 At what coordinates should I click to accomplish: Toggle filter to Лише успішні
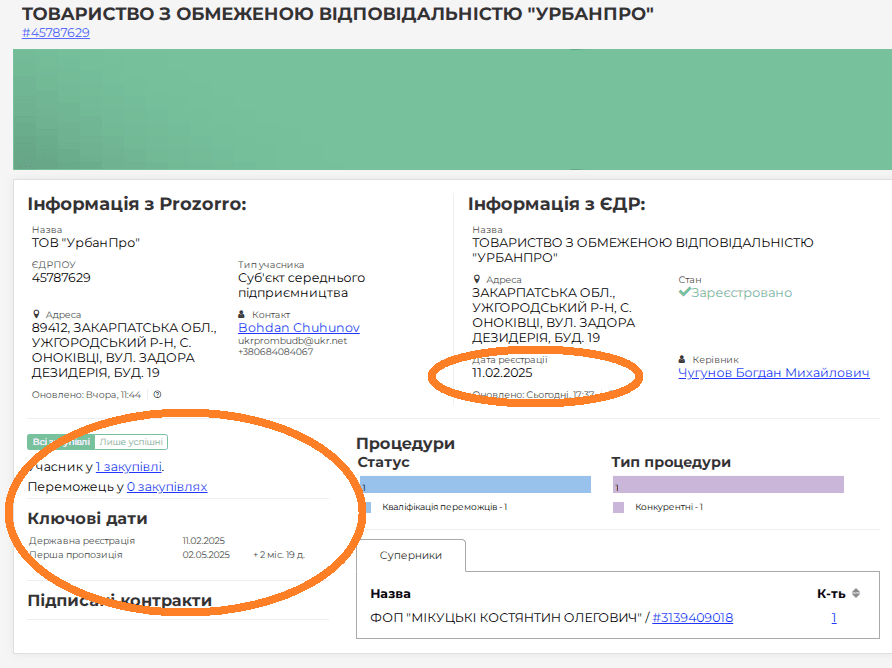pyautogui.click(x=131, y=442)
